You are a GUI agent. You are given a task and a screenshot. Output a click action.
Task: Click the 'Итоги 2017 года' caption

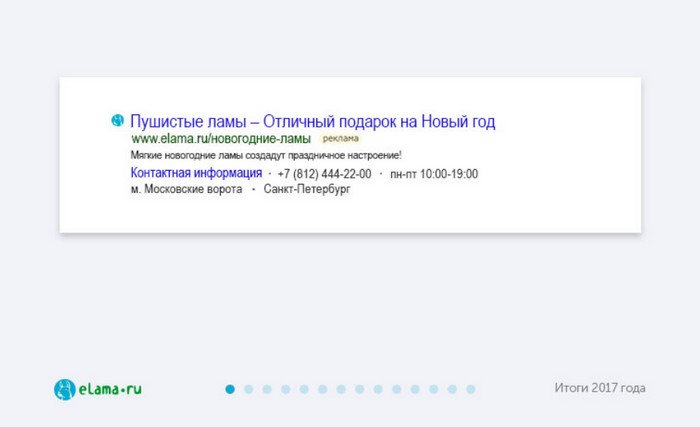tap(600, 388)
